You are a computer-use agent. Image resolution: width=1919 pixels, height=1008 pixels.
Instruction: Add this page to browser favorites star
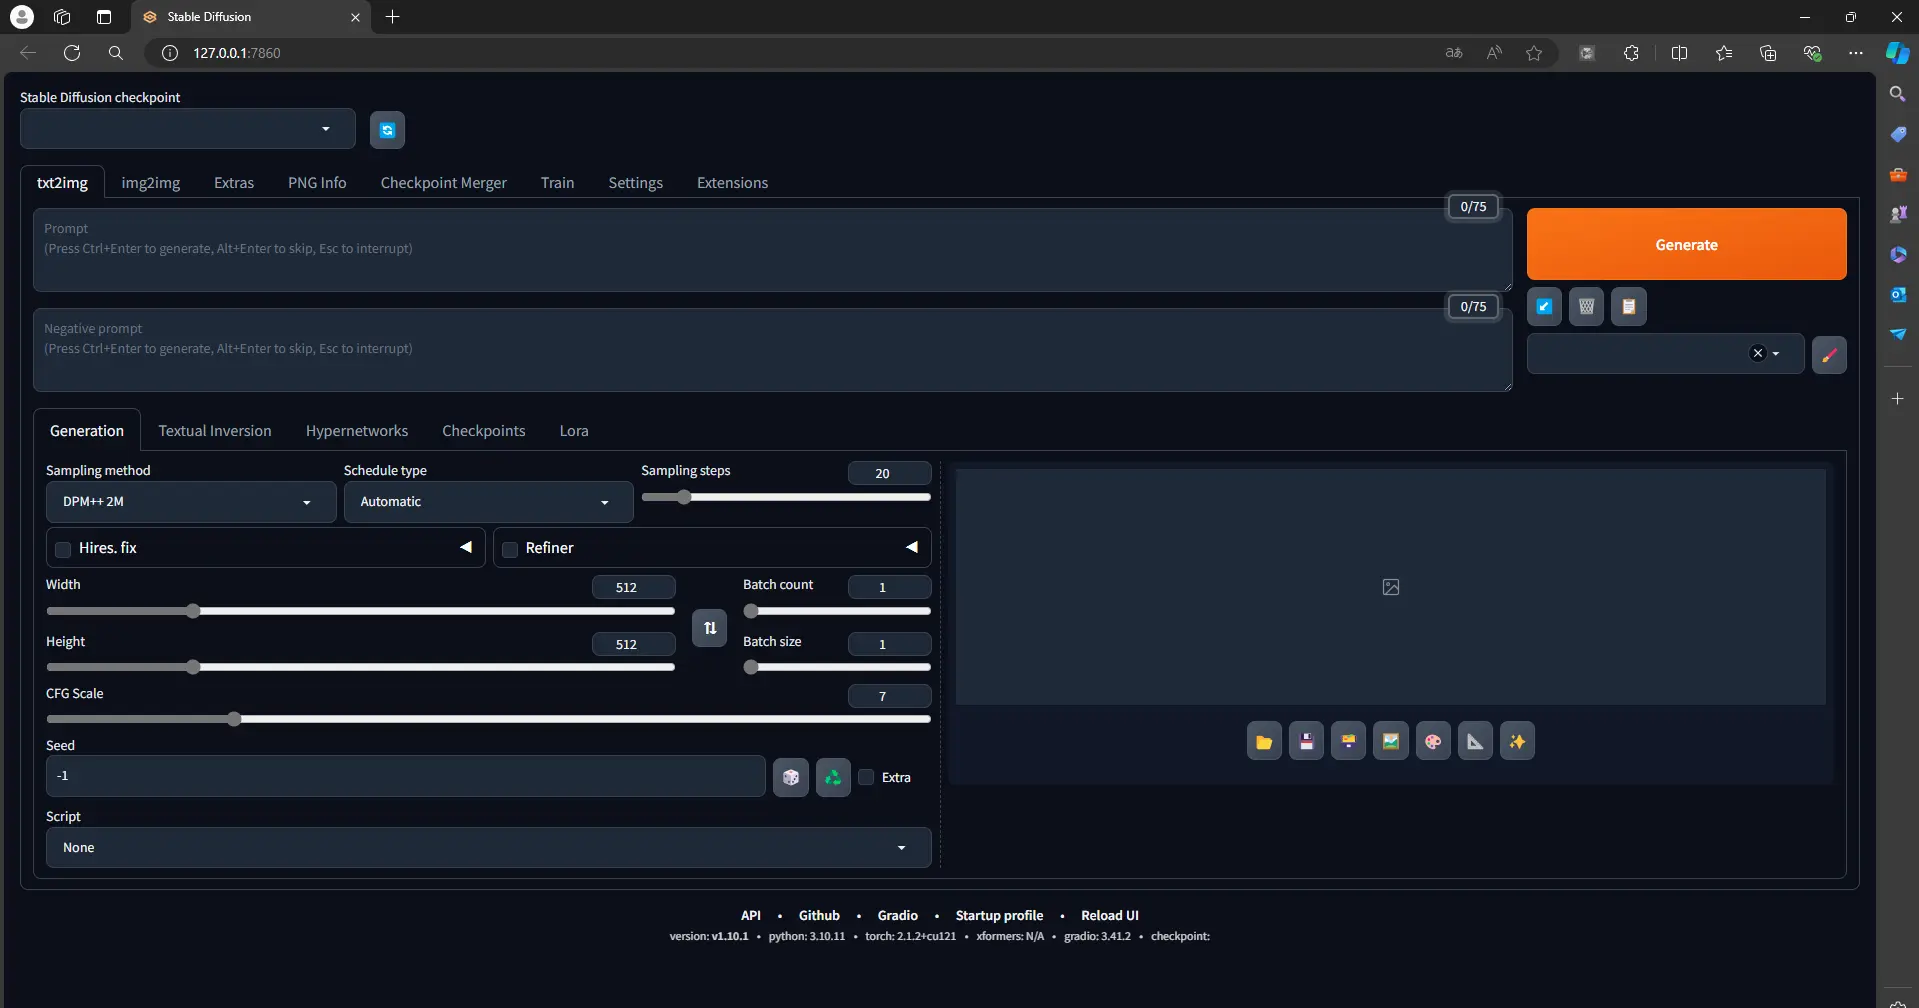pos(1534,53)
